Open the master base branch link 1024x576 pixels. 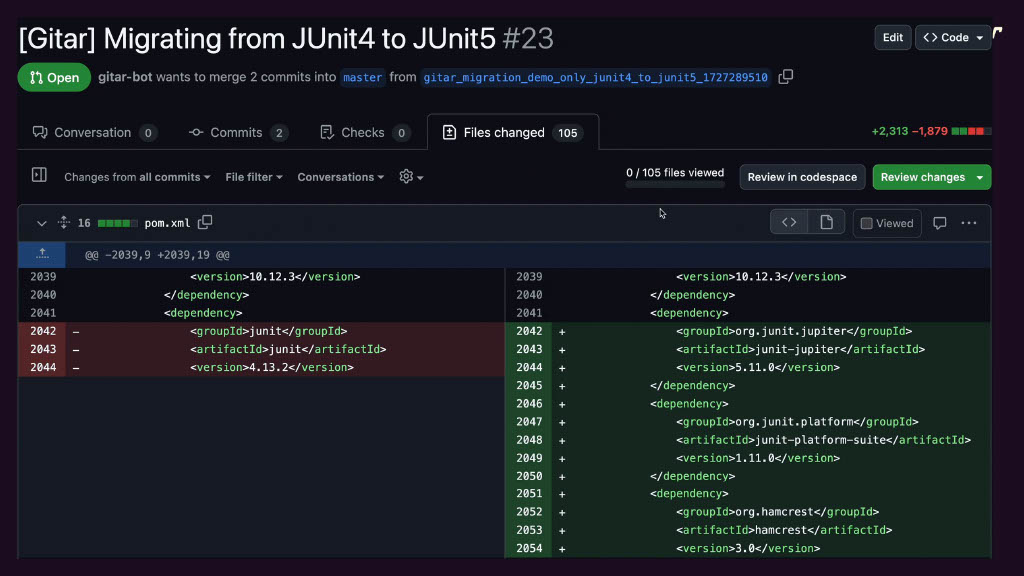coord(362,77)
